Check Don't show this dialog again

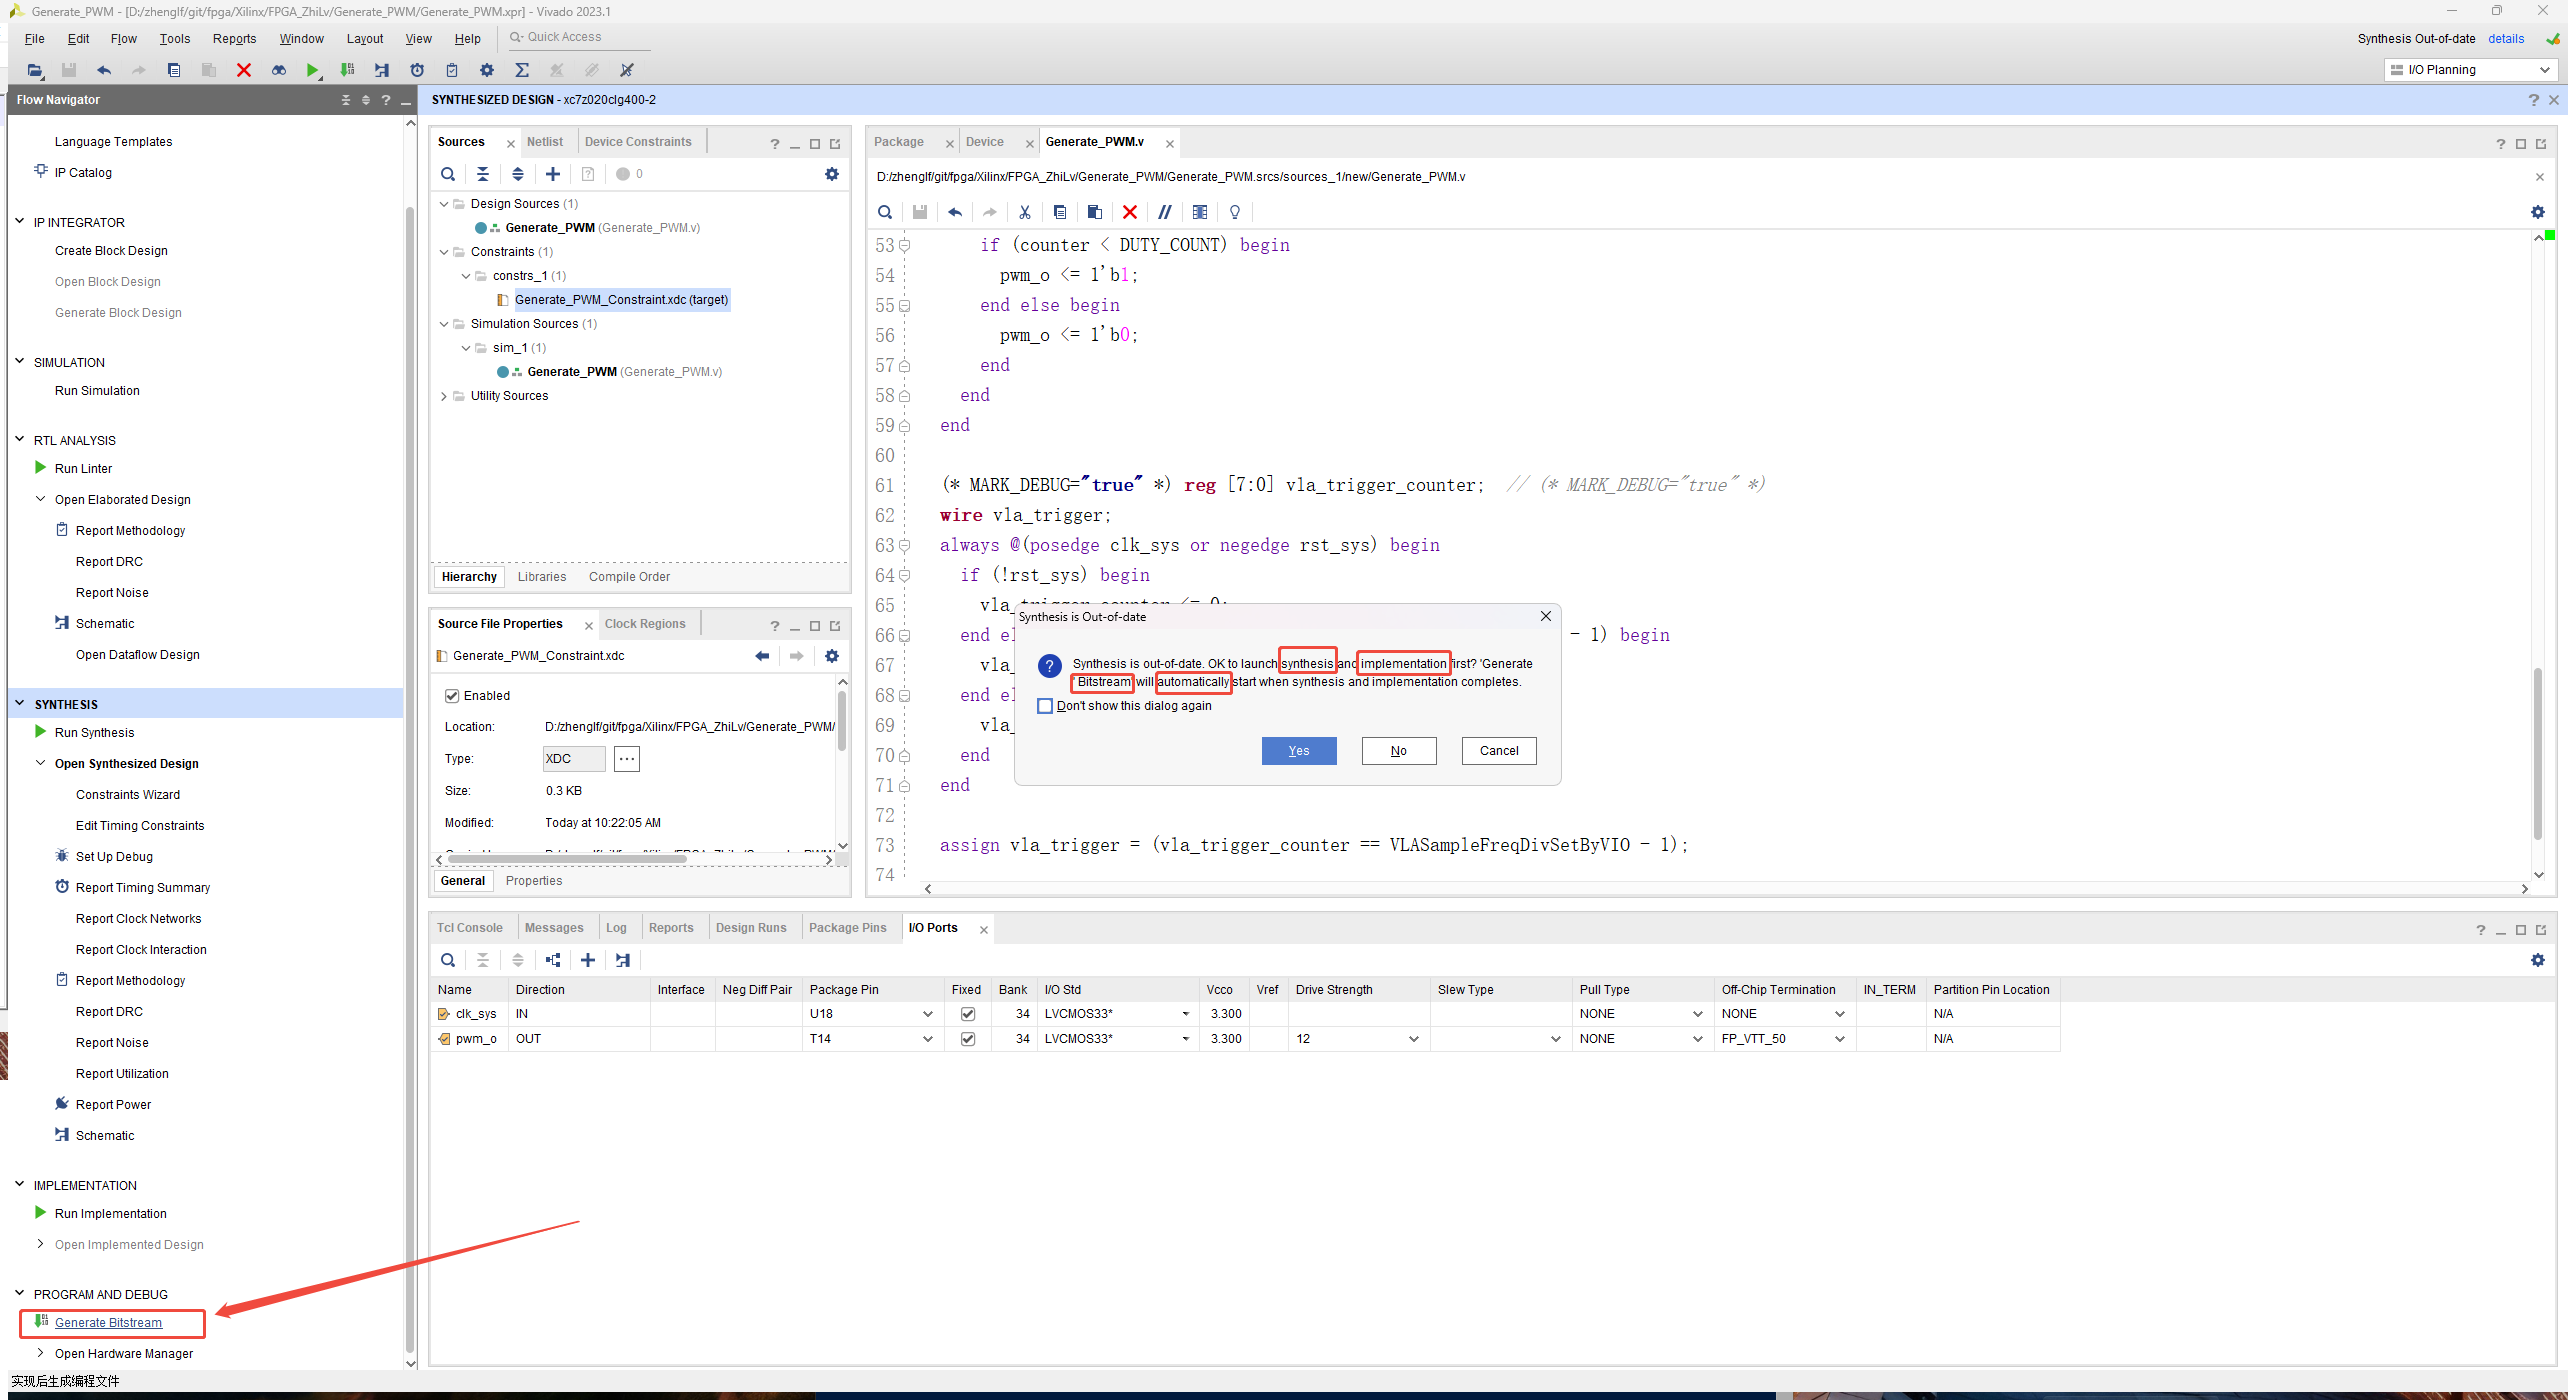(x=1045, y=706)
